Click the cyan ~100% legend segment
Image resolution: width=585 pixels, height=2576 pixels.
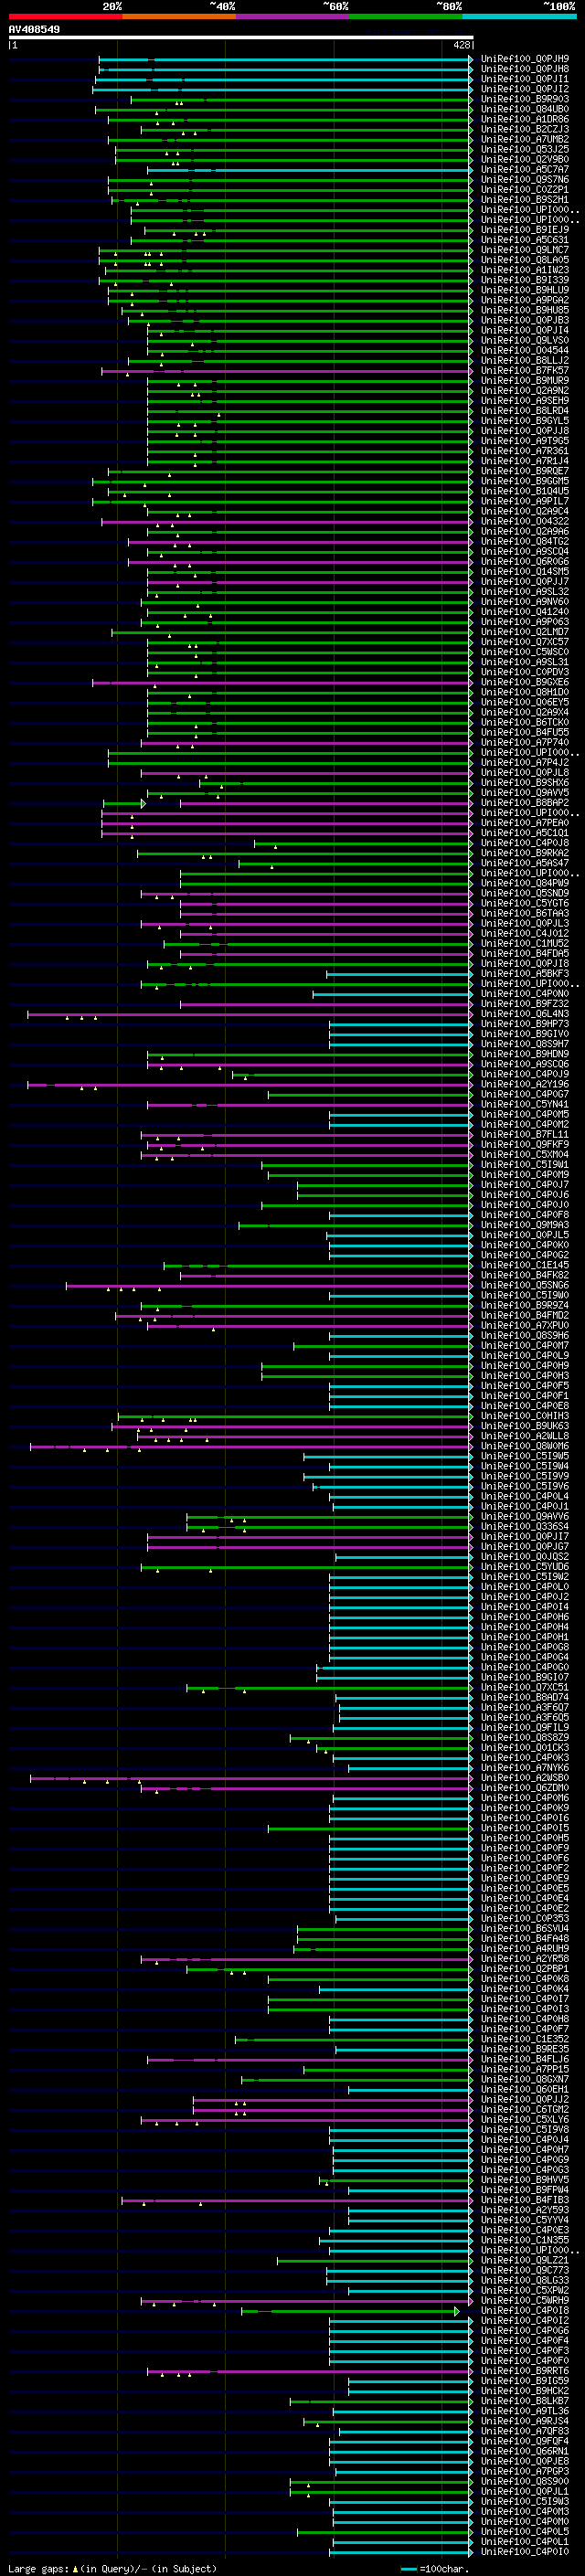tap(519, 17)
